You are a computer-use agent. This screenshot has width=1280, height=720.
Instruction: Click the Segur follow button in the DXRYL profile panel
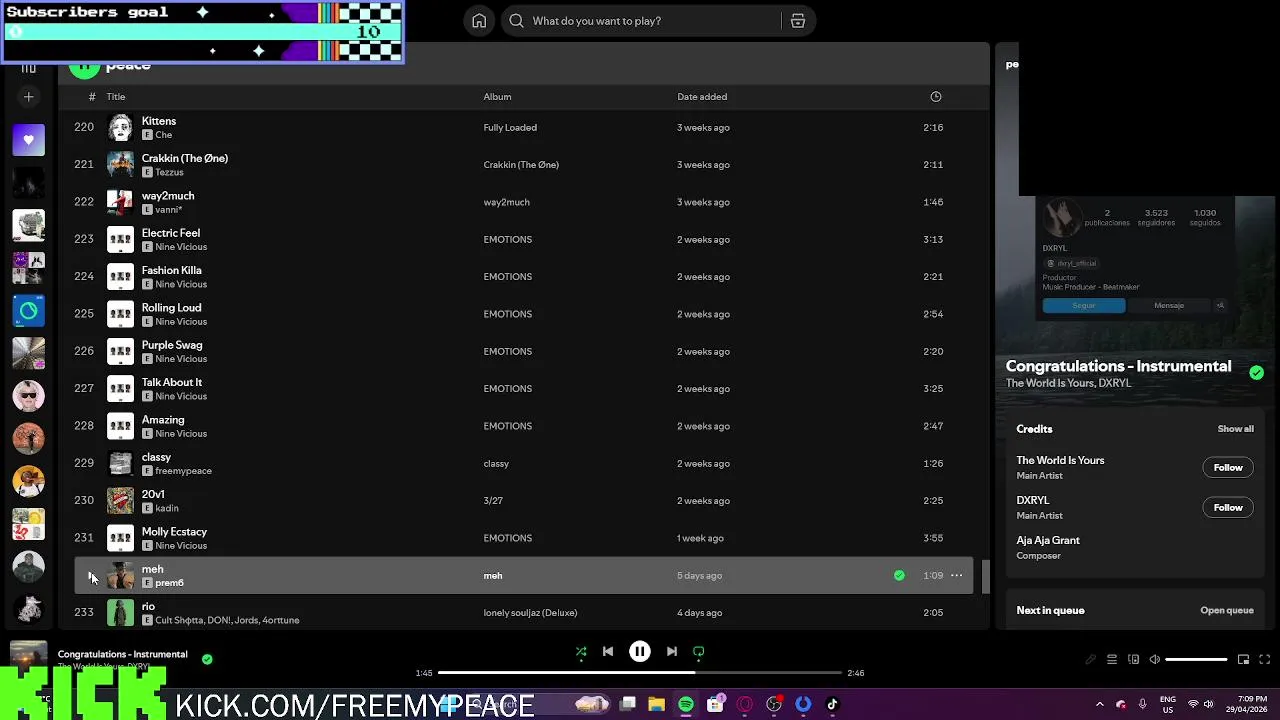tap(1084, 306)
